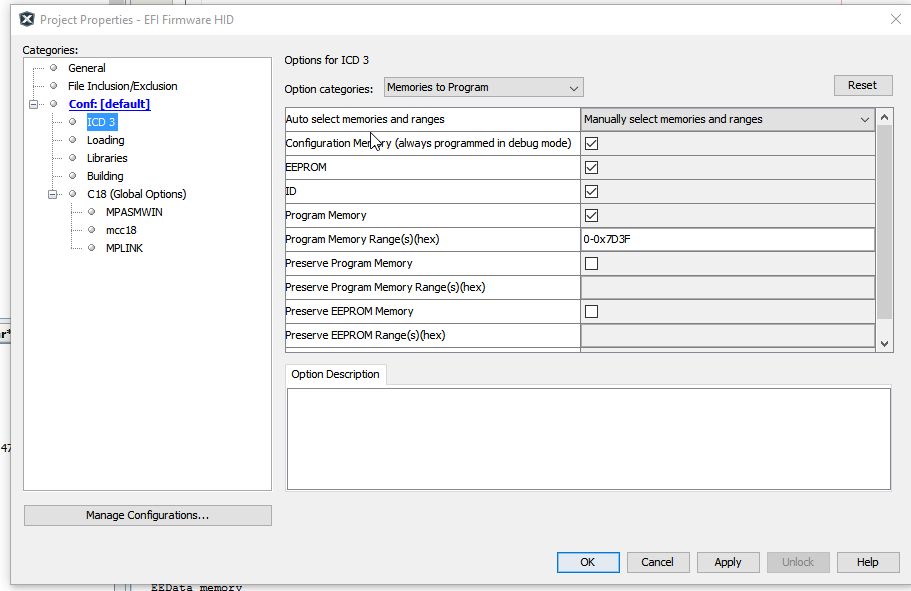Click the Preserve Program Memory Range(s) field
Image resolution: width=911 pixels, height=591 pixels.
[x=727, y=288]
